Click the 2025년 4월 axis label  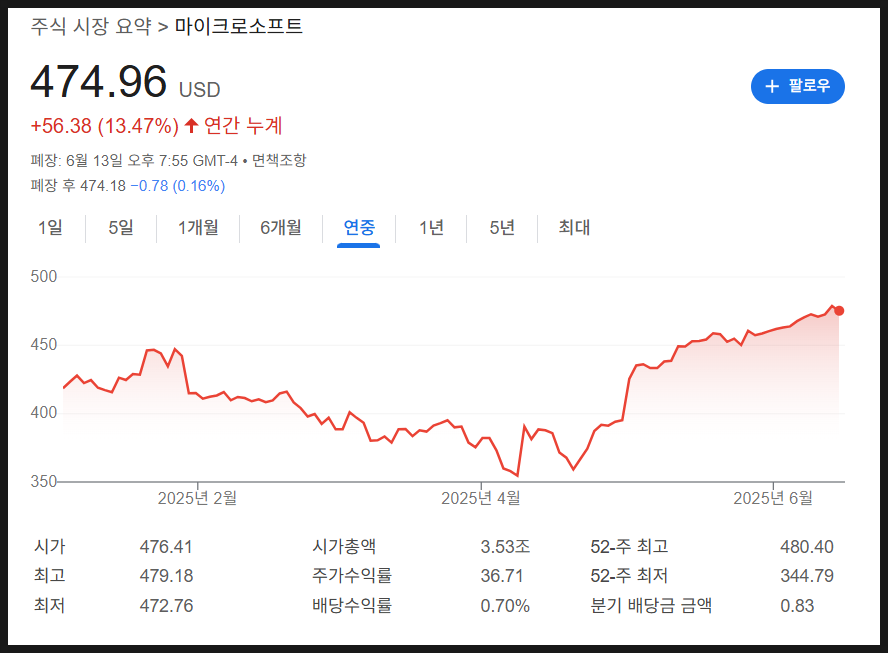(481, 498)
